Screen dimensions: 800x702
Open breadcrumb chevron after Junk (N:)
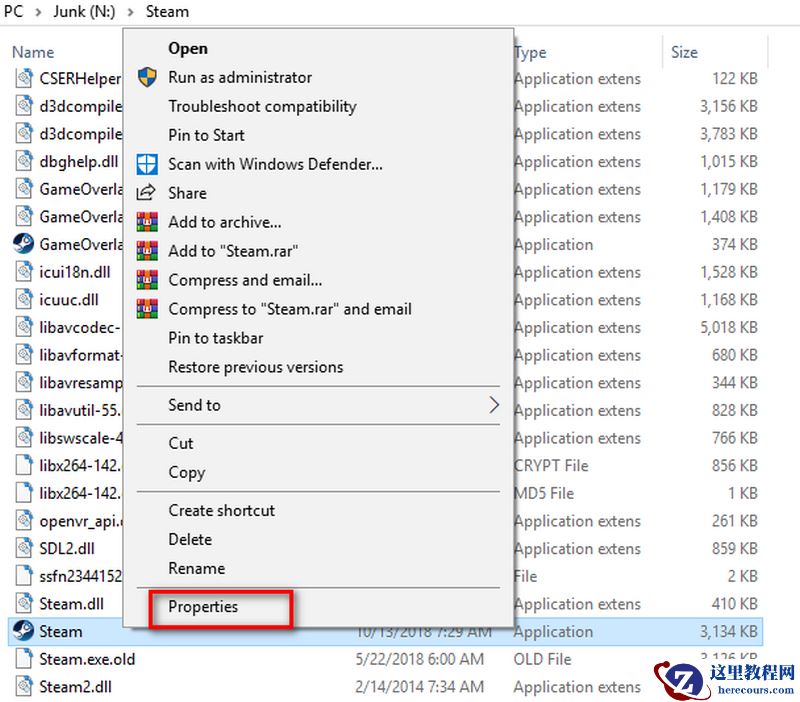(131, 12)
